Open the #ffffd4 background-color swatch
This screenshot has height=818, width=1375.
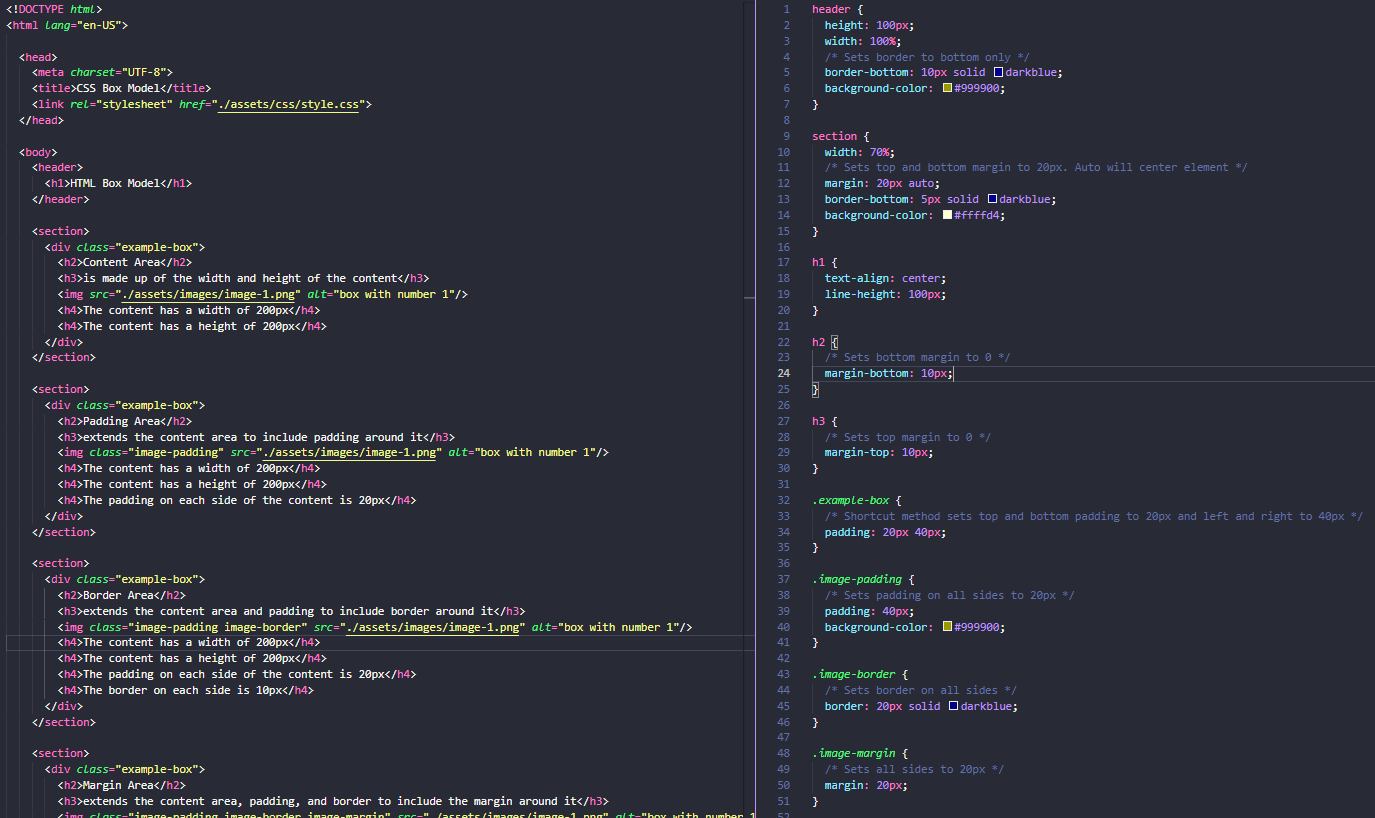(947, 215)
